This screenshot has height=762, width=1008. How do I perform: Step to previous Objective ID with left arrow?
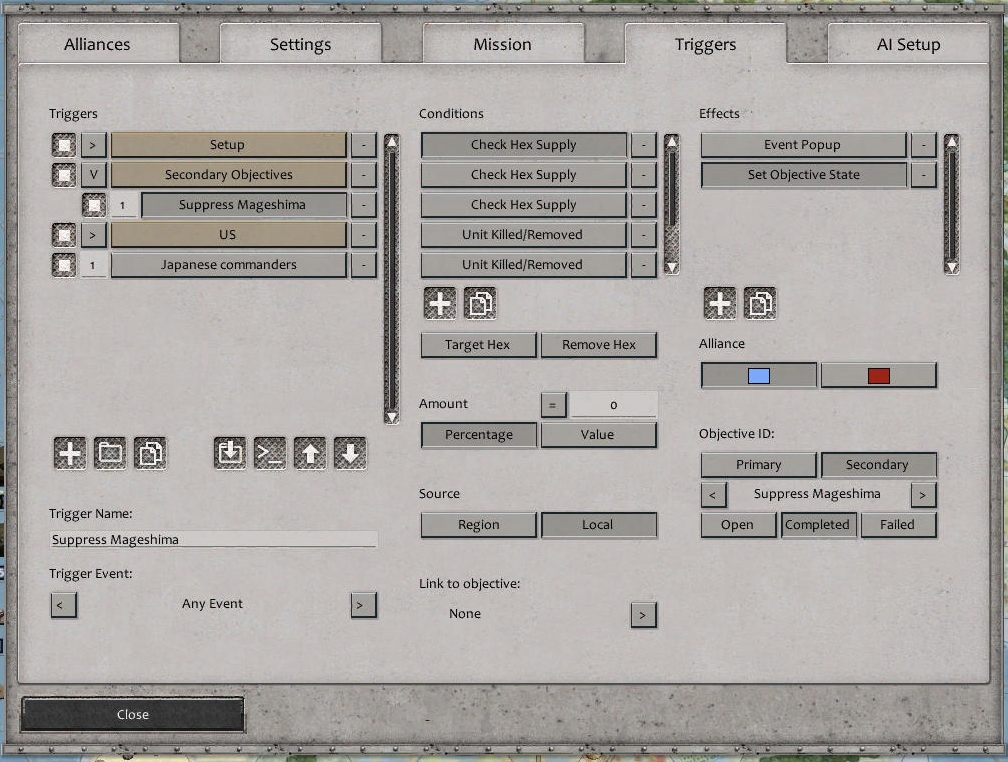coord(713,494)
